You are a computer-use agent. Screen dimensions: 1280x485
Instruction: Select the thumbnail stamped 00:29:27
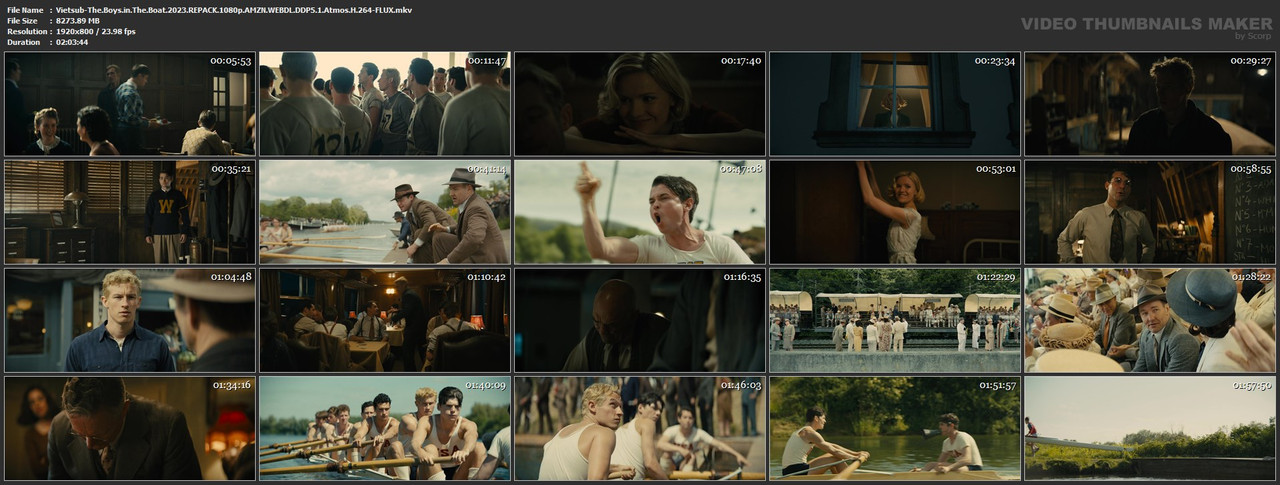coord(1150,104)
